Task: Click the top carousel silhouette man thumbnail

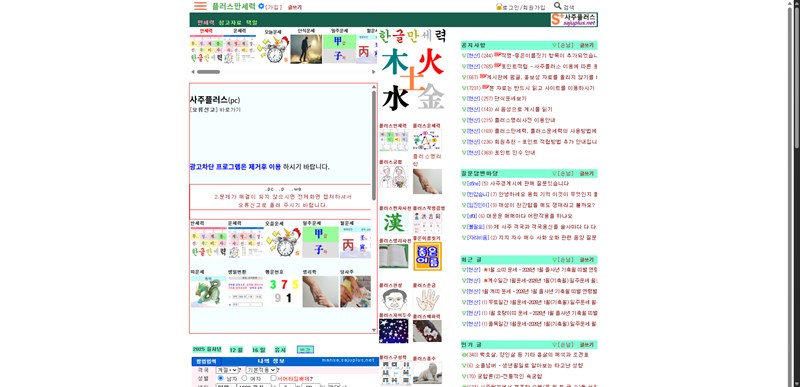Action: point(306,49)
